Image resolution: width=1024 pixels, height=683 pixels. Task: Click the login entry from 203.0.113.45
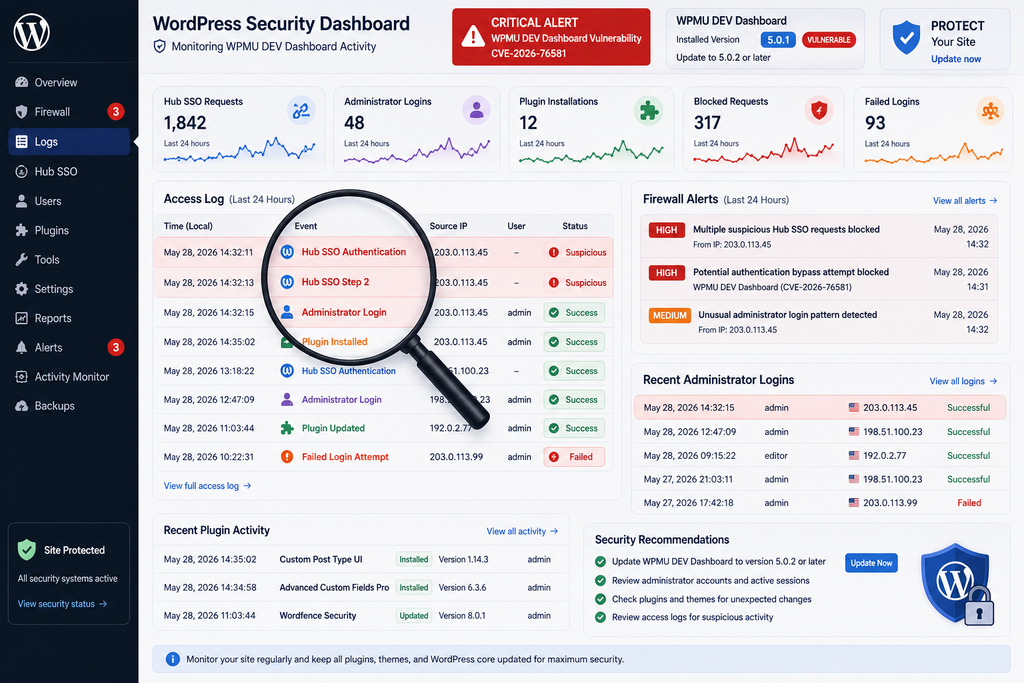(820, 407)
